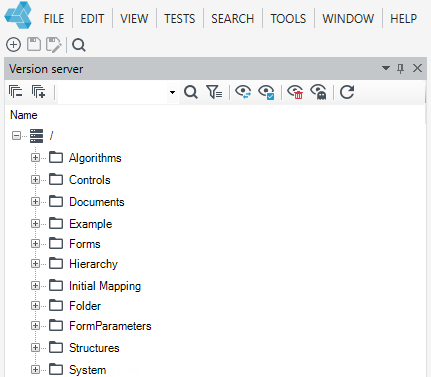Click the Version server panel title
The height and width of the screenshot is (377, 431).
[x=46, y=69]
